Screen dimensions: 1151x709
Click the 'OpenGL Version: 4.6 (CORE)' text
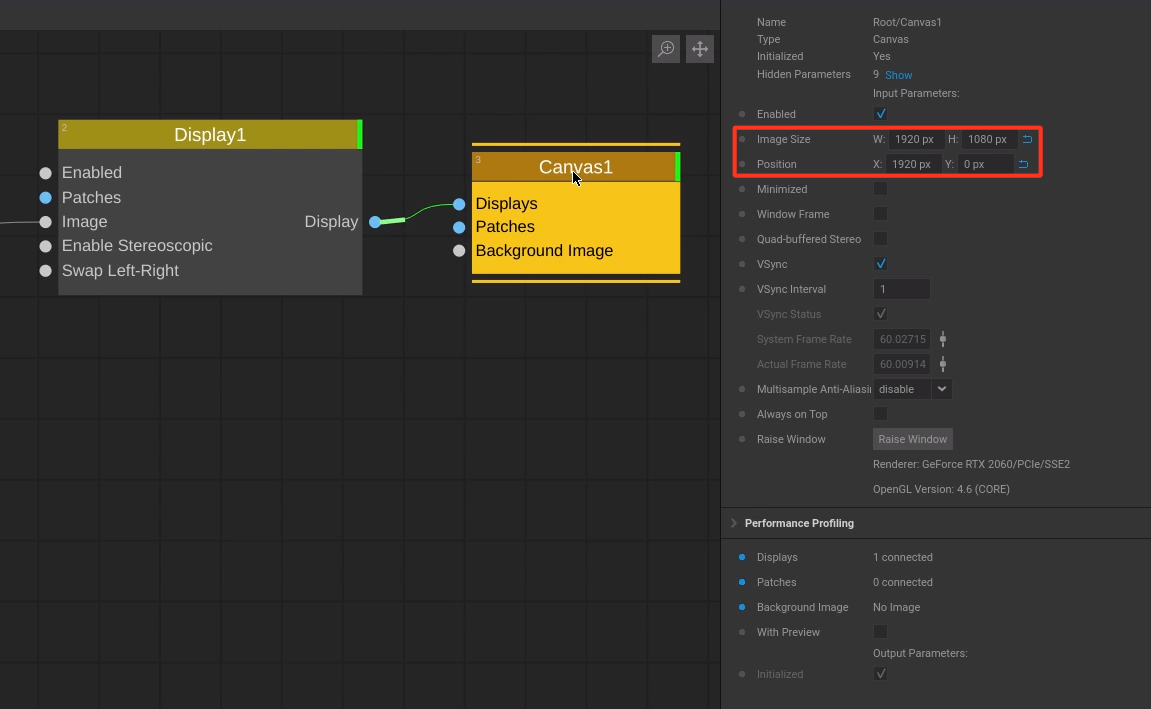pyautogui.click(x=941, y=489)
